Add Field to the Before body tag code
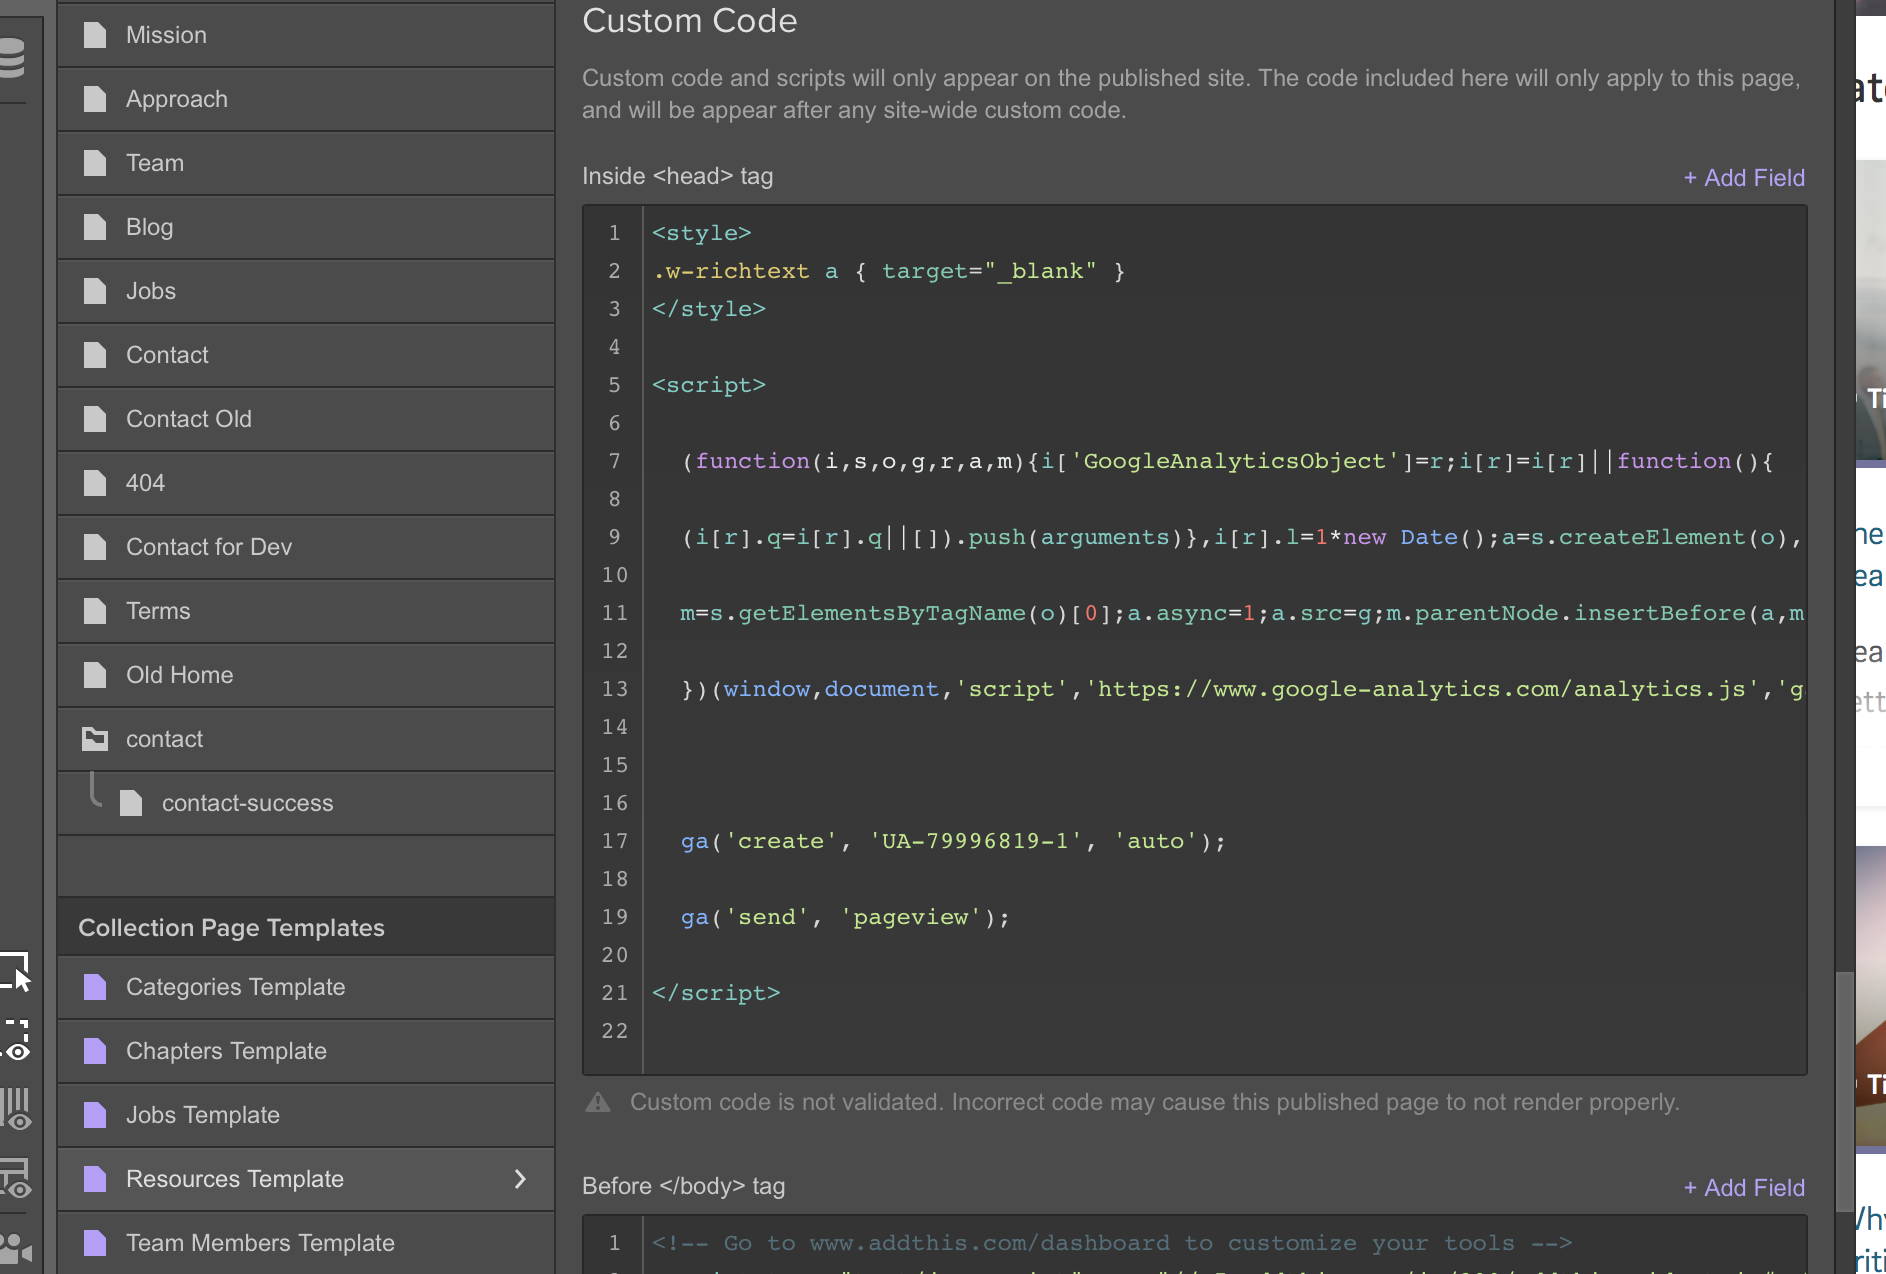The width and height of the screenshot is (1886, 1274). click(1744, 1188)
